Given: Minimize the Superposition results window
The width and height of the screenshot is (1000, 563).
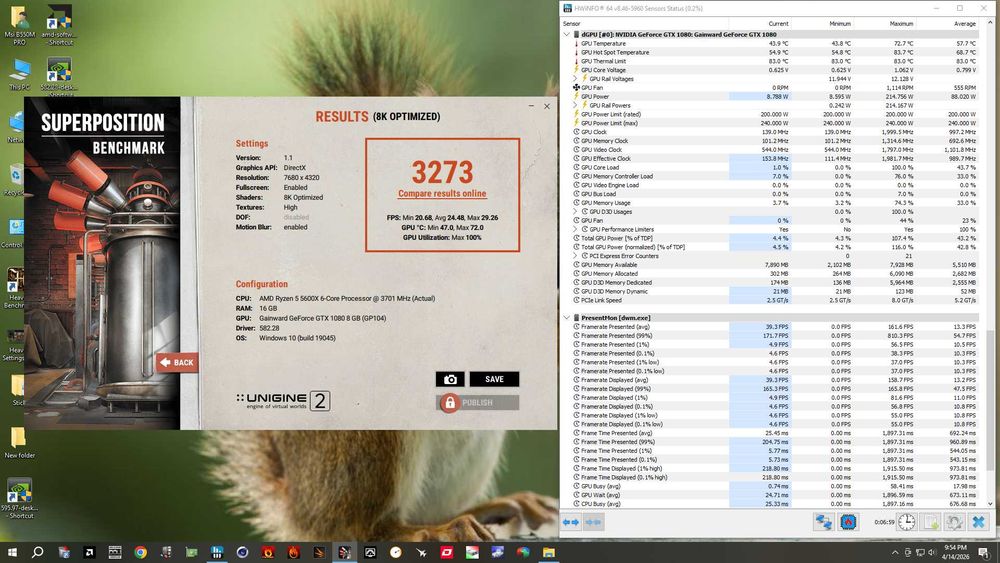Looking at the screenshot, I should coord(531,106).
